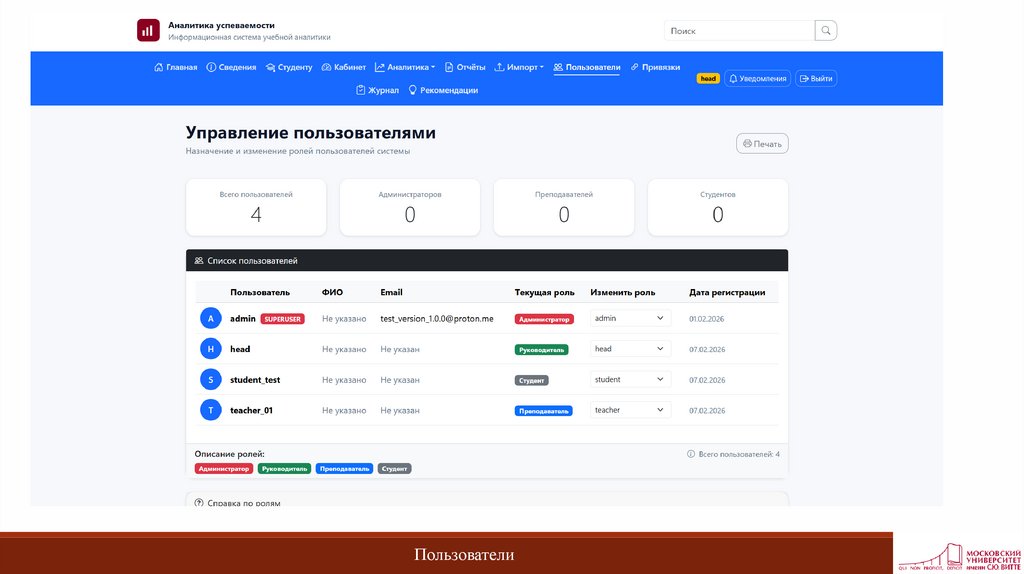Click the Руководитель badge in head row
The width and height of the screenshot is (1024, 574).
pos(541,350)
